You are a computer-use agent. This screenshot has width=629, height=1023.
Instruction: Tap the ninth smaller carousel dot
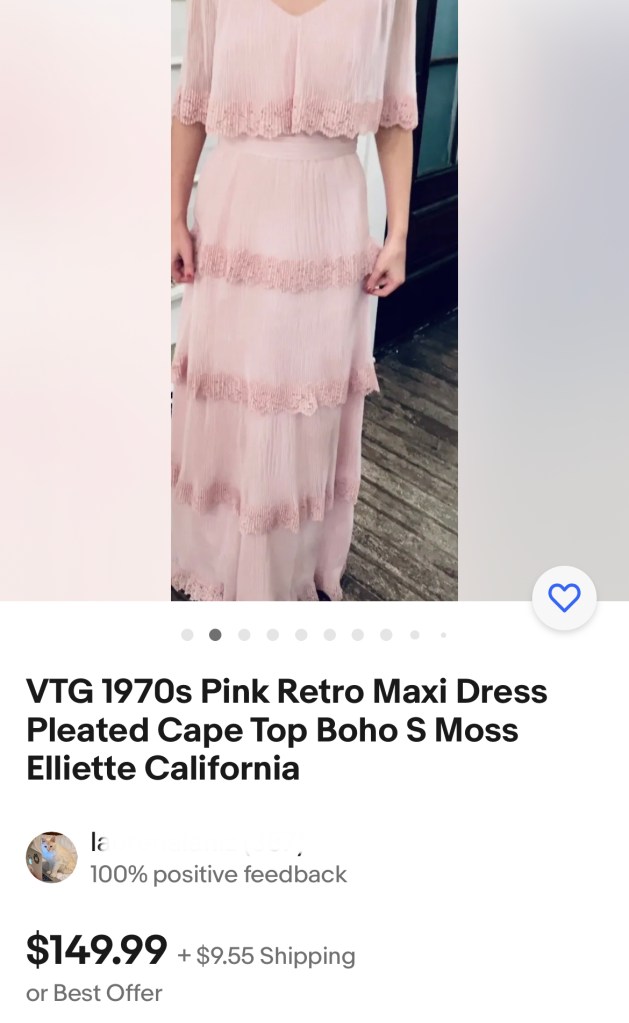[x=414, y=635]
